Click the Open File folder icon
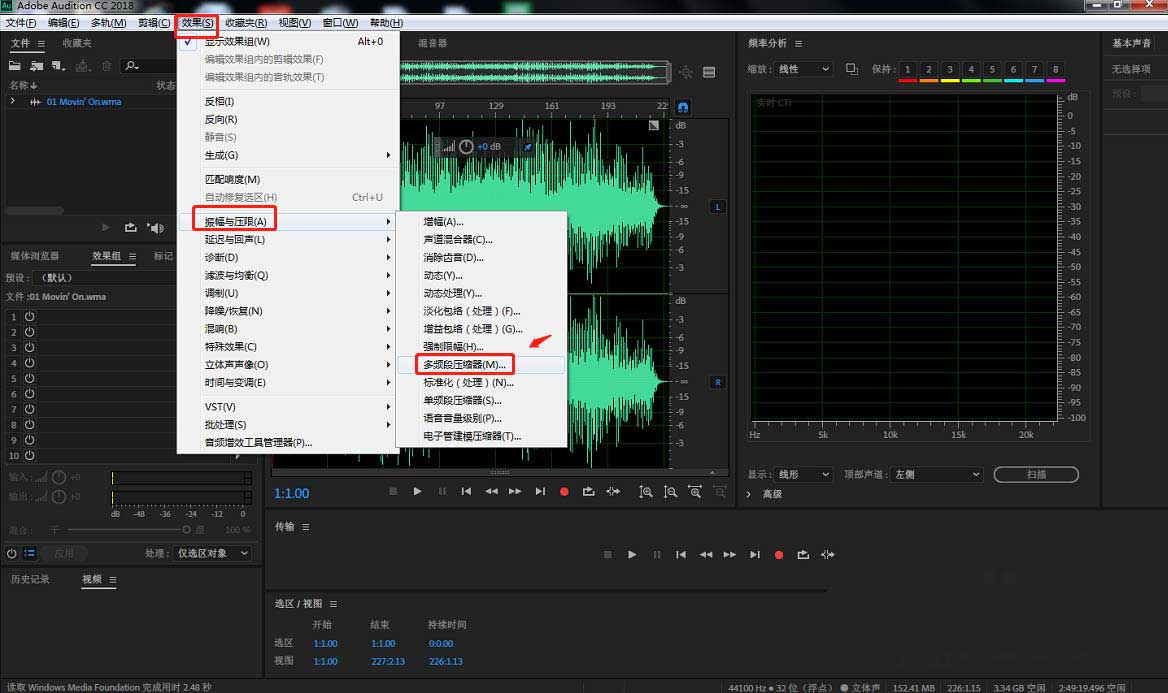1168x693 pixels. (16, 66)
